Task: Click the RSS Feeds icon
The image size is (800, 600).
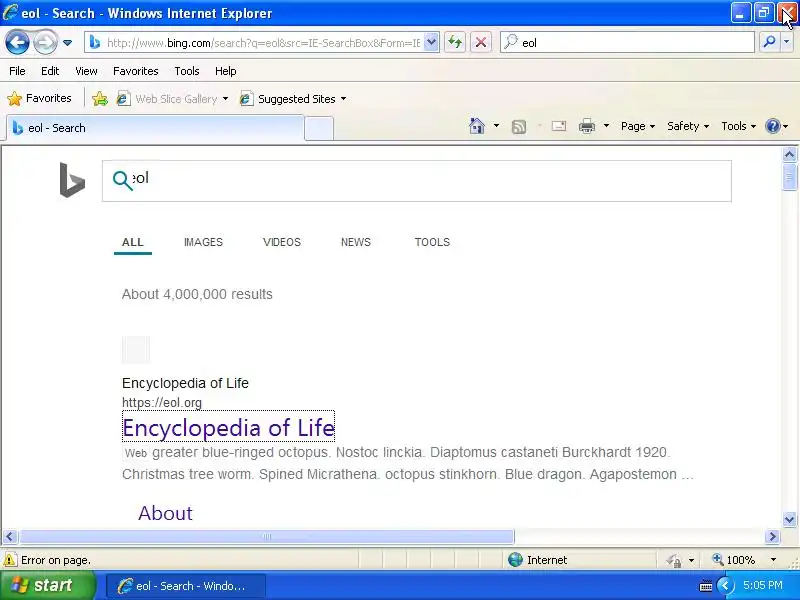Action: pyautogui.click(x=518, y=126)
